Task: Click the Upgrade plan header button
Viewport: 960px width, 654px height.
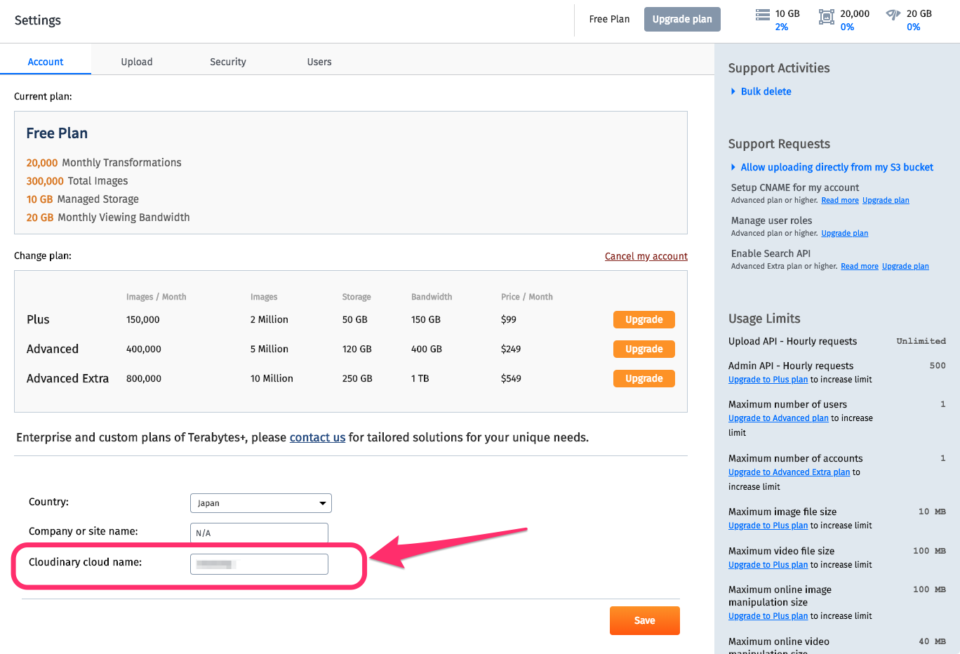Action: pos(682,19)
